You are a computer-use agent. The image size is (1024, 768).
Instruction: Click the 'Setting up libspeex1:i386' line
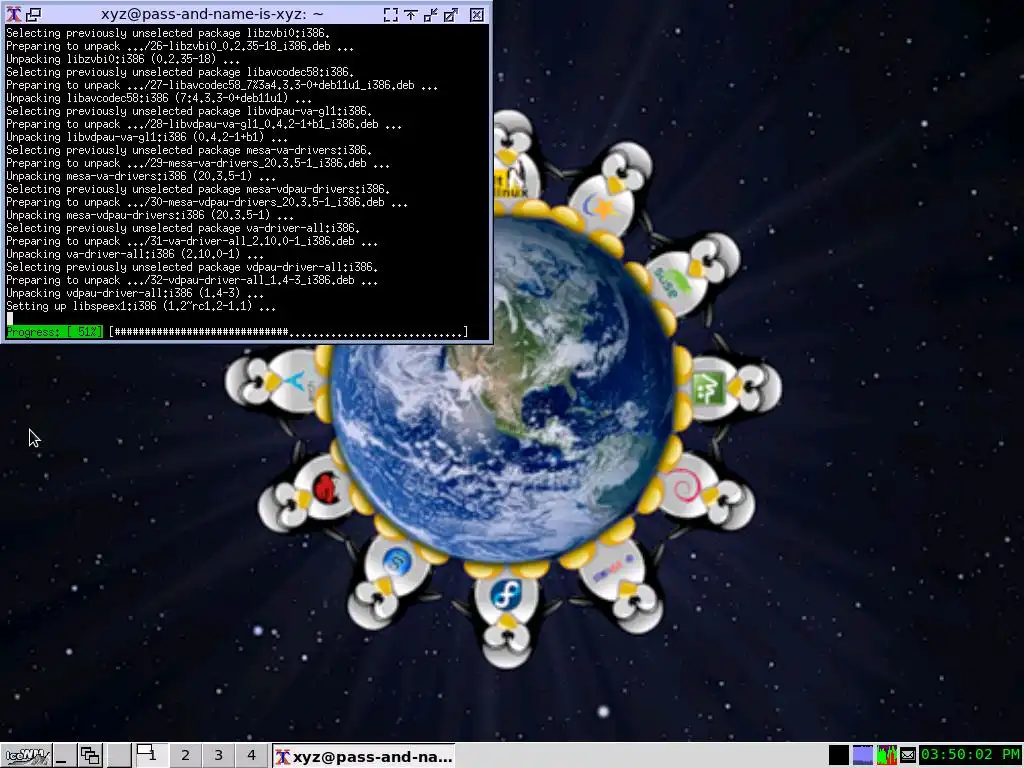(141, 306)
